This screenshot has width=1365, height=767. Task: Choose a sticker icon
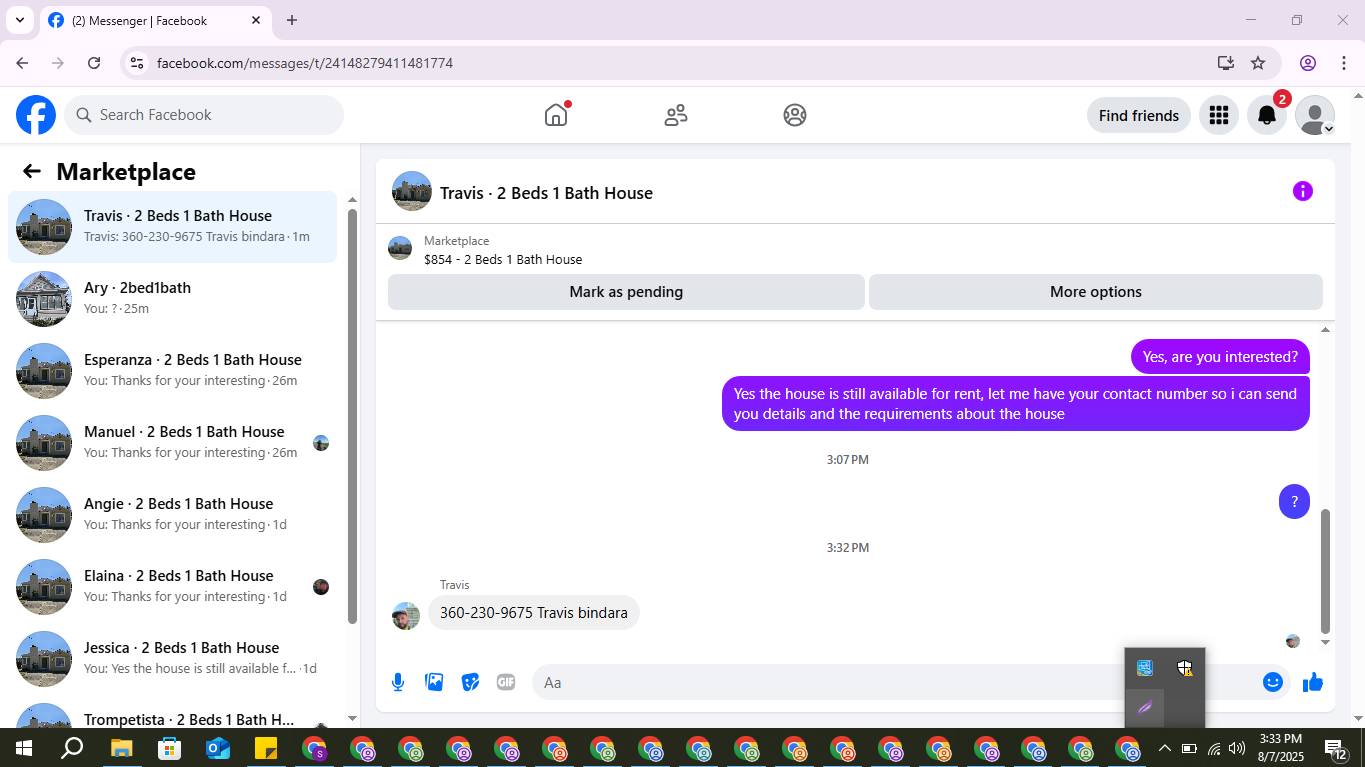(x=470, y=682)
